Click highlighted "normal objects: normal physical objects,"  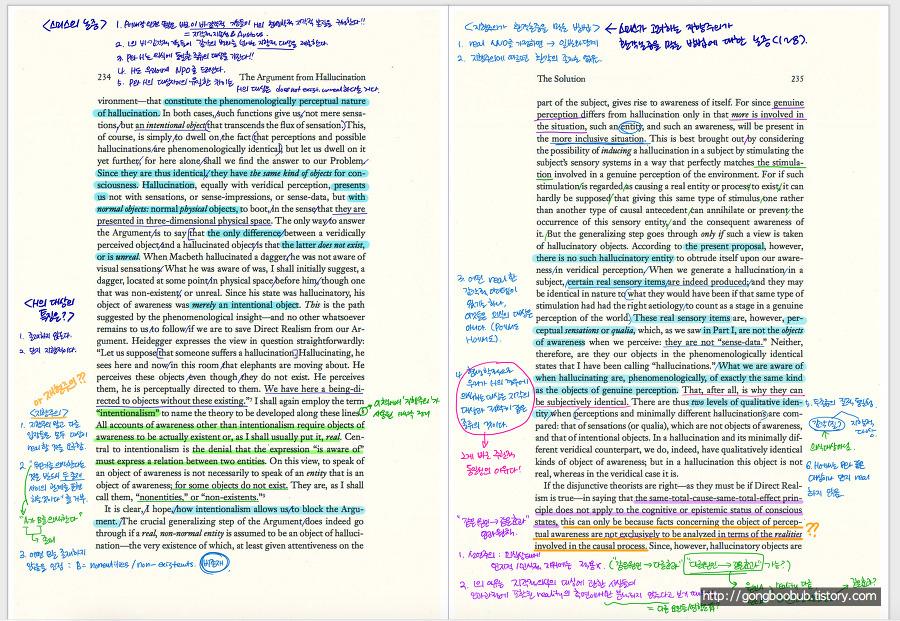(x=167, y=209)
